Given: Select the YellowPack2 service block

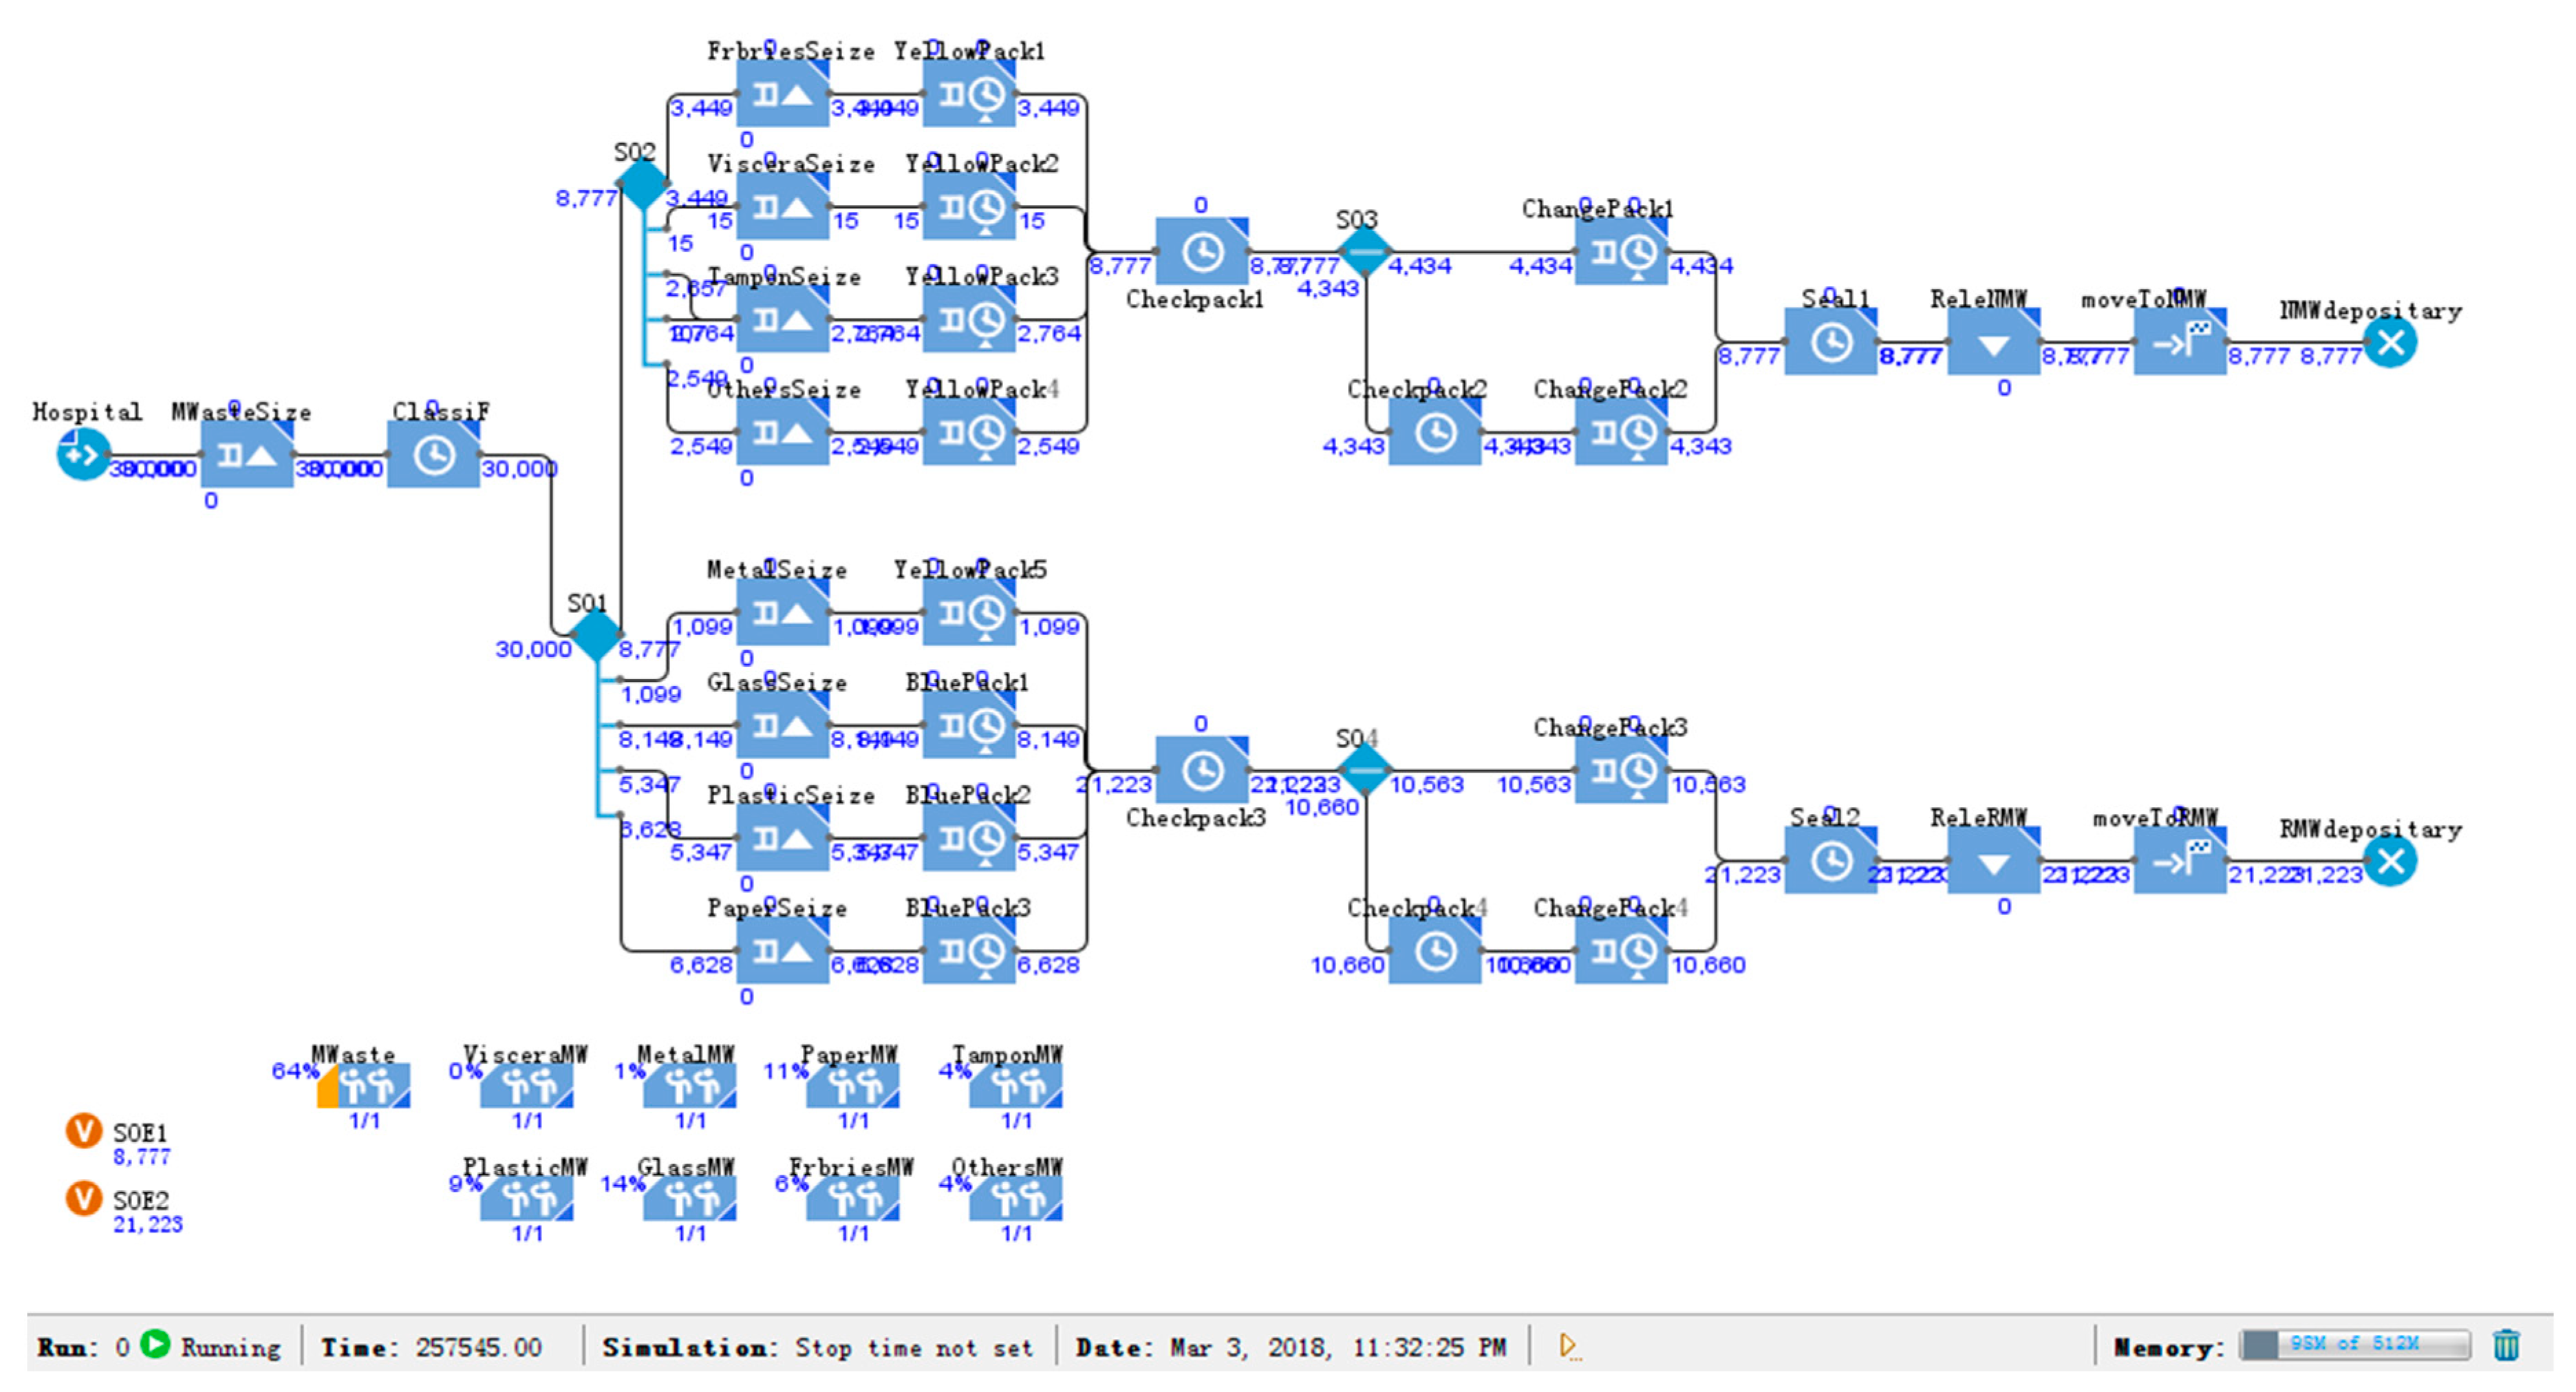Looking at the screenshot, I should (x=969, y=206).
